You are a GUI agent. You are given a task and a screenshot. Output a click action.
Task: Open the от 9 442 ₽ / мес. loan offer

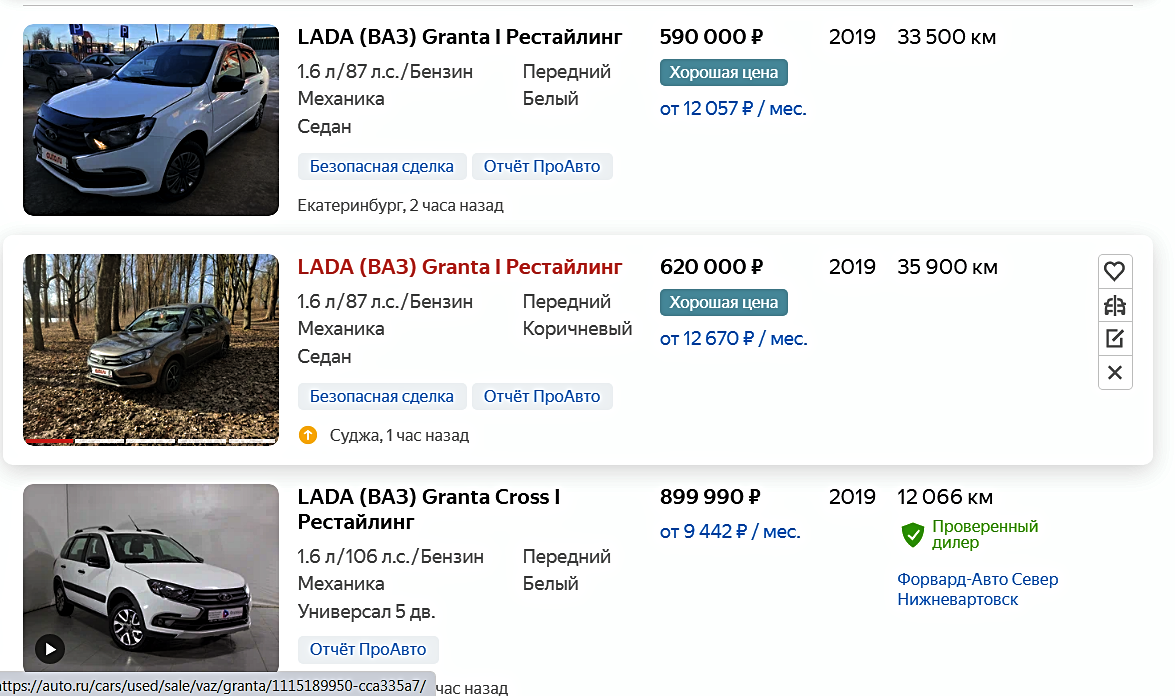pos(730,532)
